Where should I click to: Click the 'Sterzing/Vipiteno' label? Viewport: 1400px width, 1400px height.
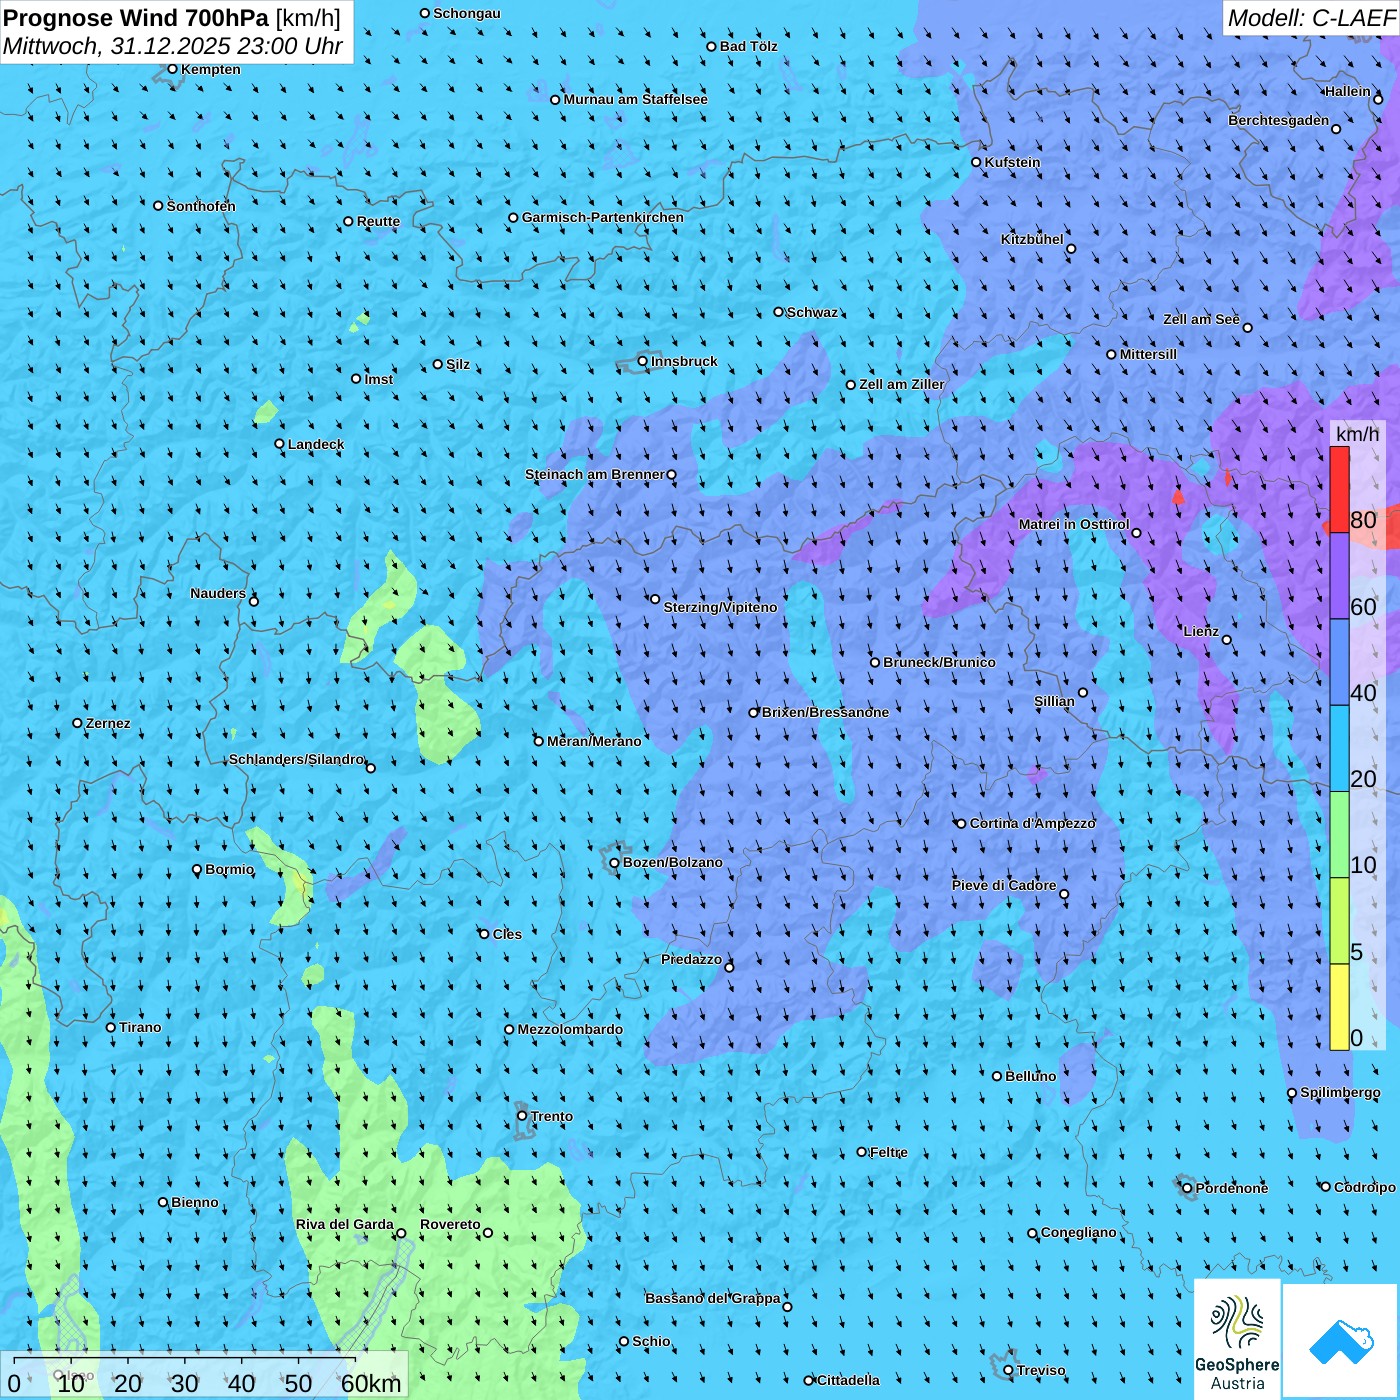(720, 607)
